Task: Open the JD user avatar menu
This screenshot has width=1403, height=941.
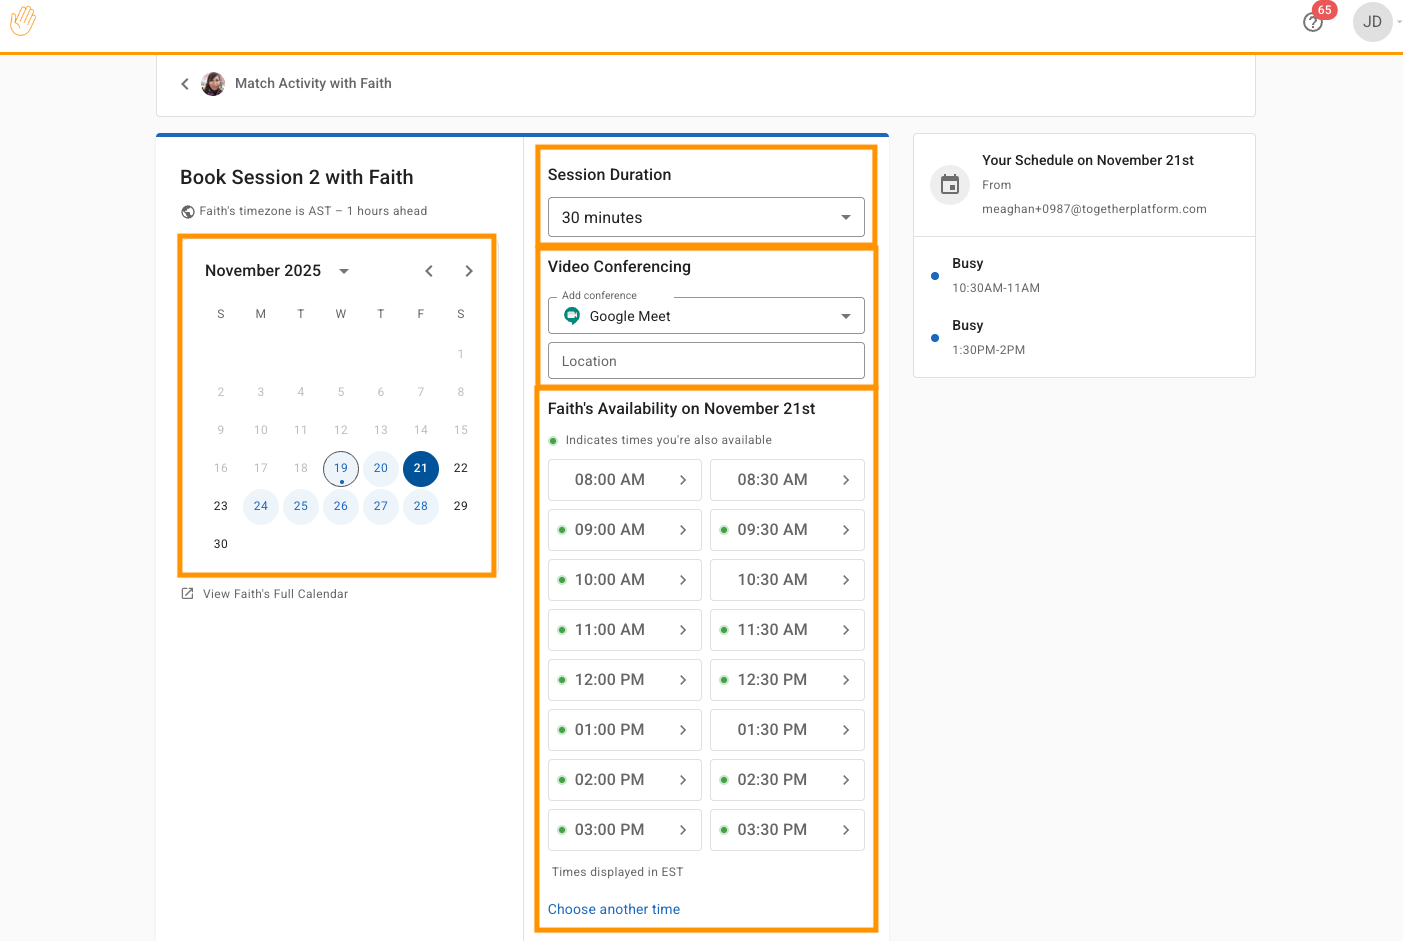Action: coord(1372,22)
